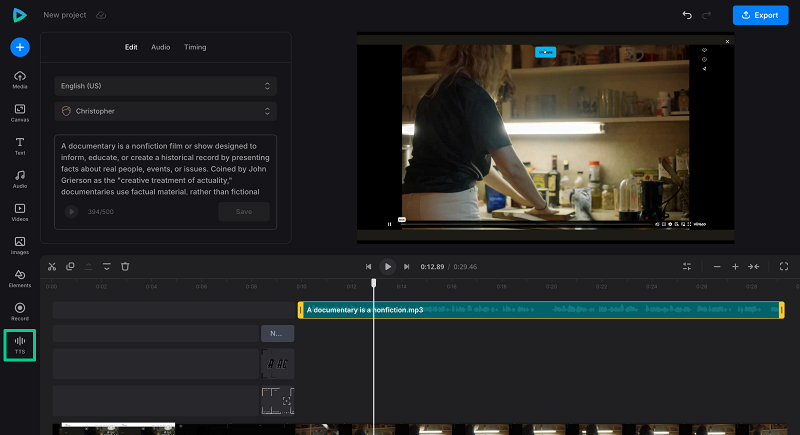Open the Christopher voice dropdown

165,111
